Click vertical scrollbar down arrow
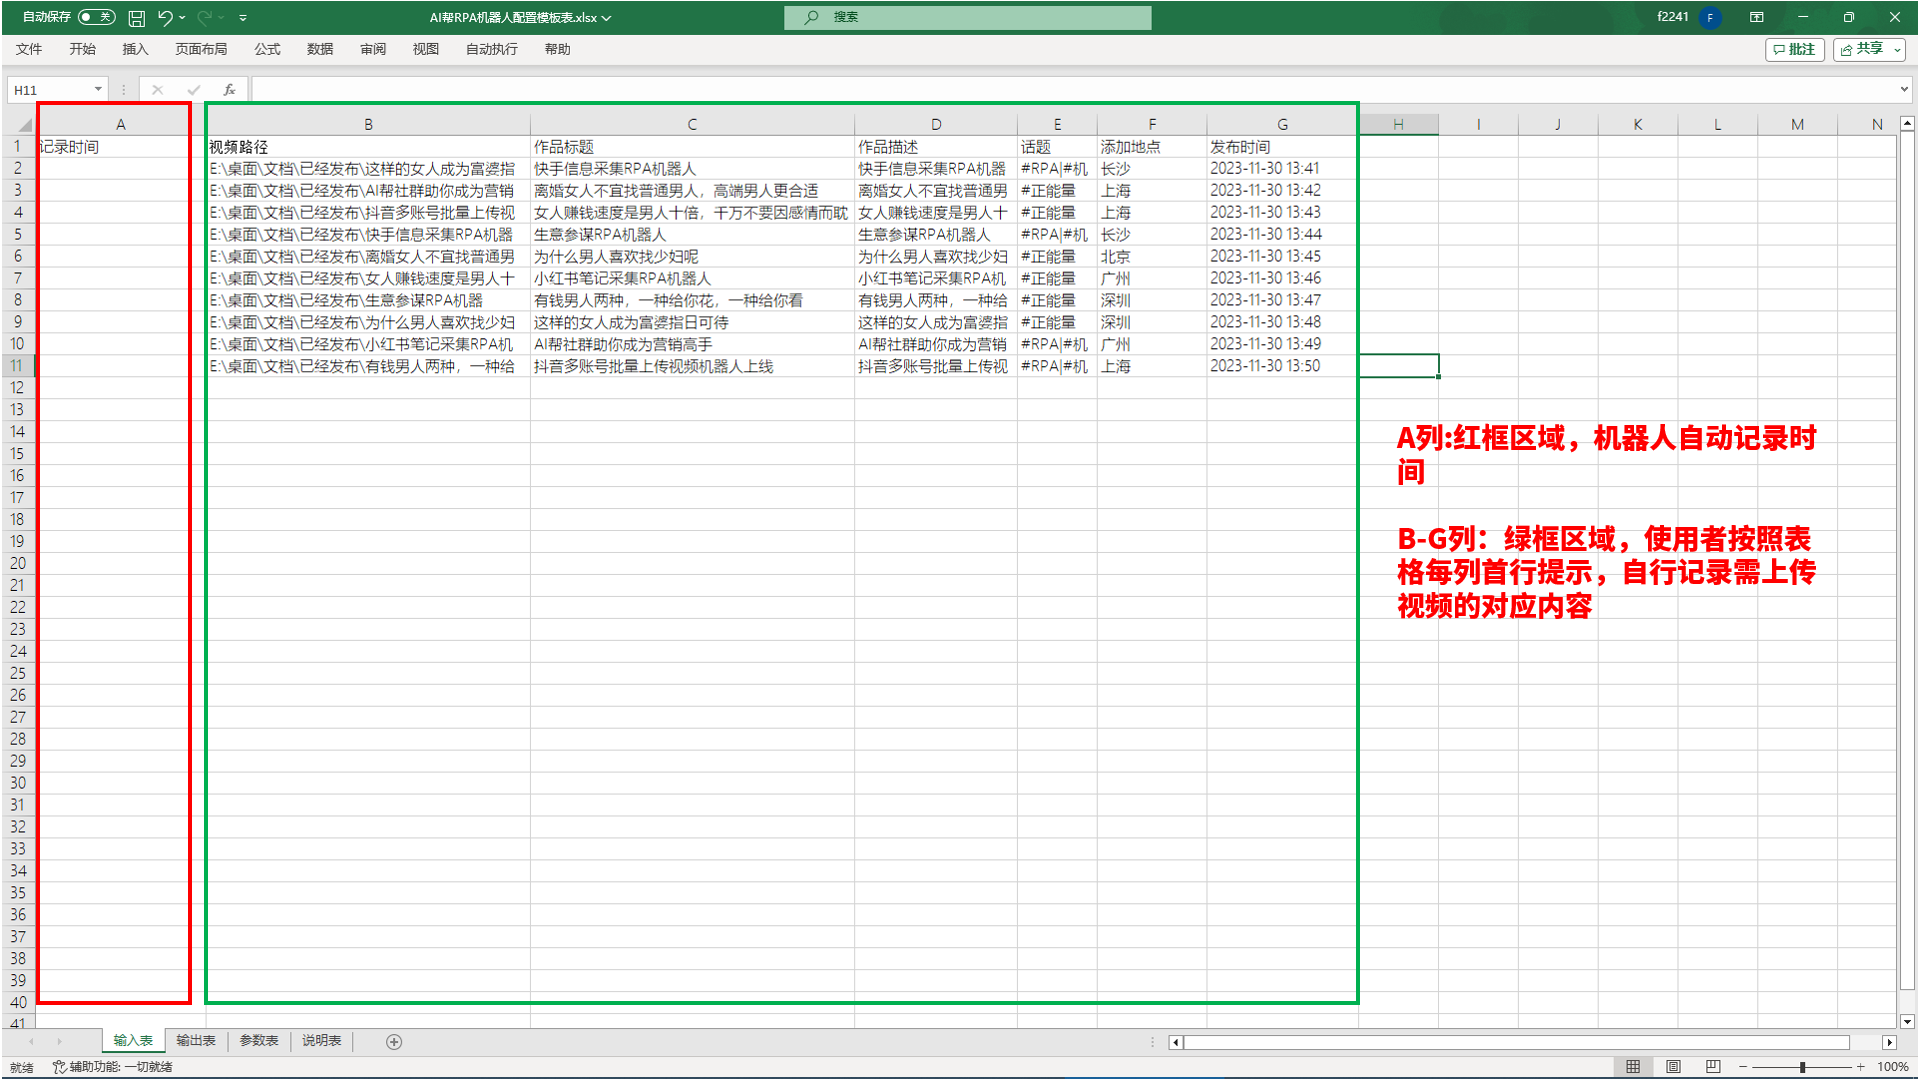The height and width of the screenshot is (1080, 1920). pyautogui.click(x=1907, y=1022)
